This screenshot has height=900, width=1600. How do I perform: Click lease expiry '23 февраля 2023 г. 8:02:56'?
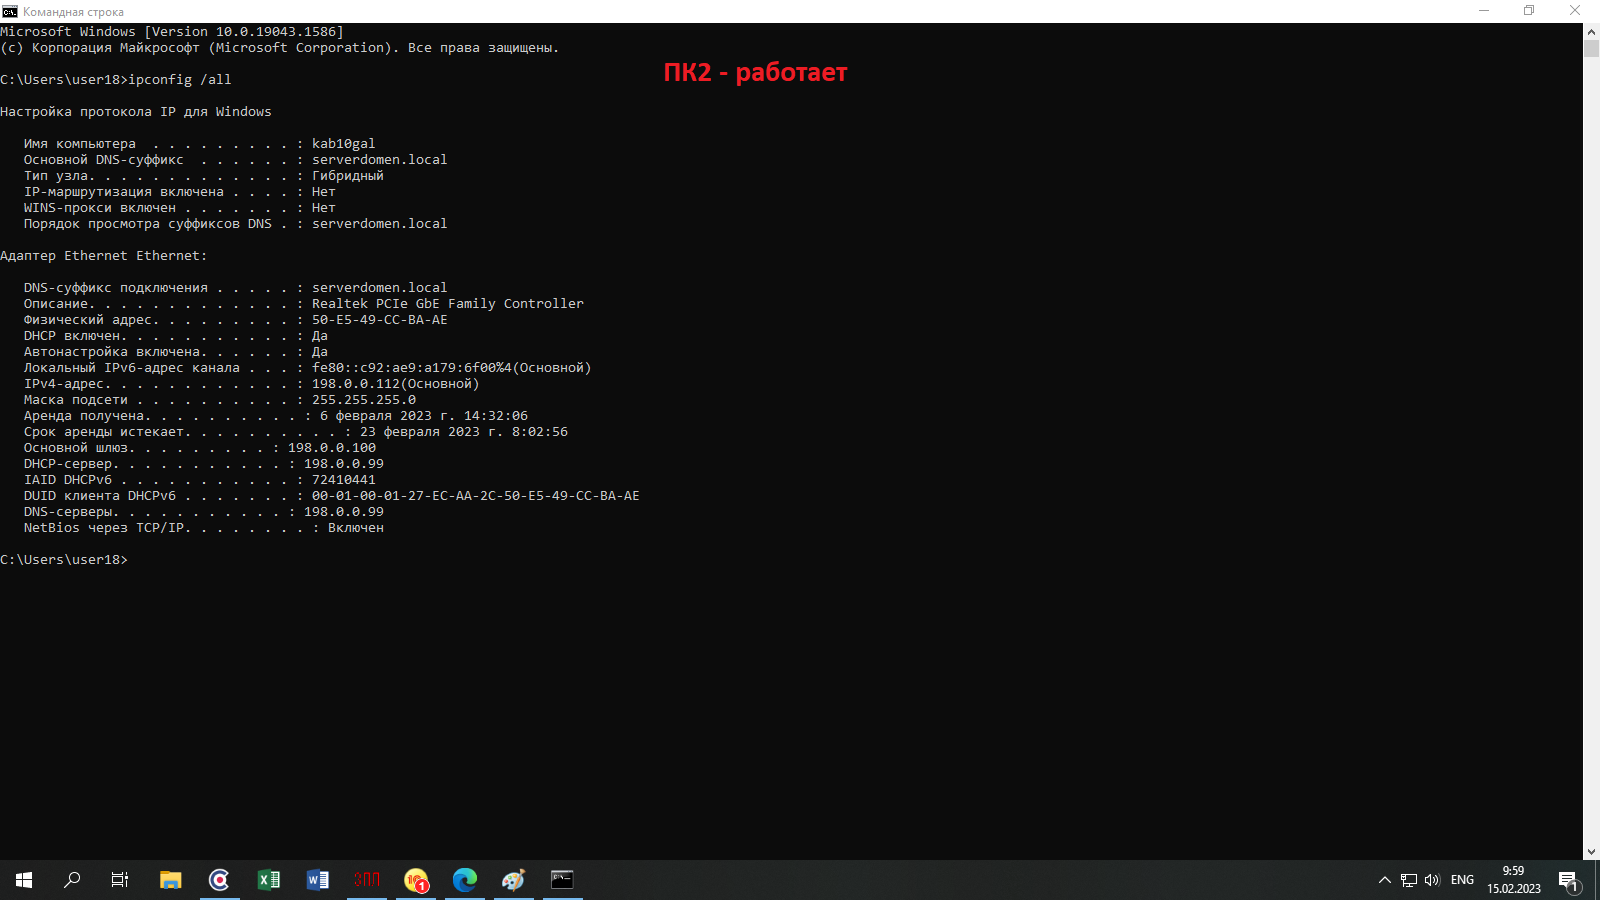point(464,432)
